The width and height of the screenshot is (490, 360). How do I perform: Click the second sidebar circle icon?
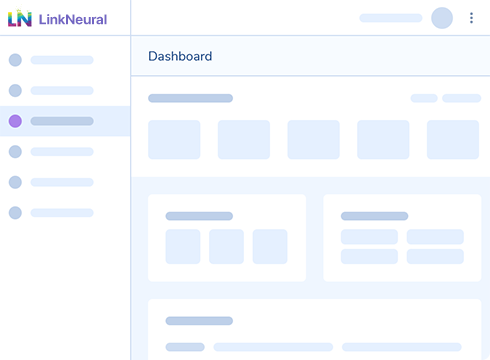coord(15,90)
